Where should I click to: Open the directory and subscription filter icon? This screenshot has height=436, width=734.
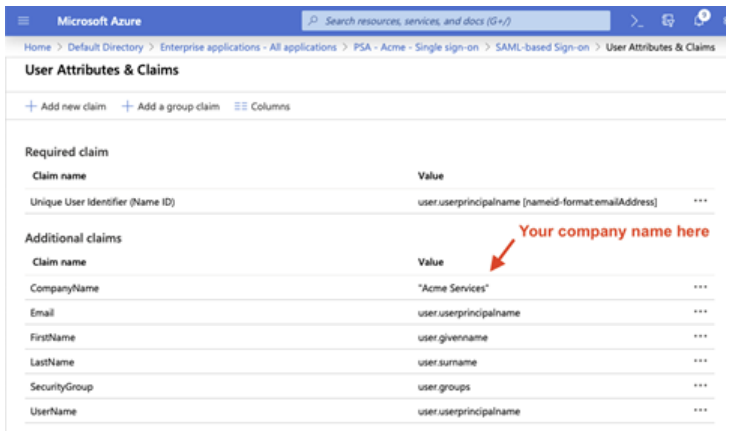point(668,21)
